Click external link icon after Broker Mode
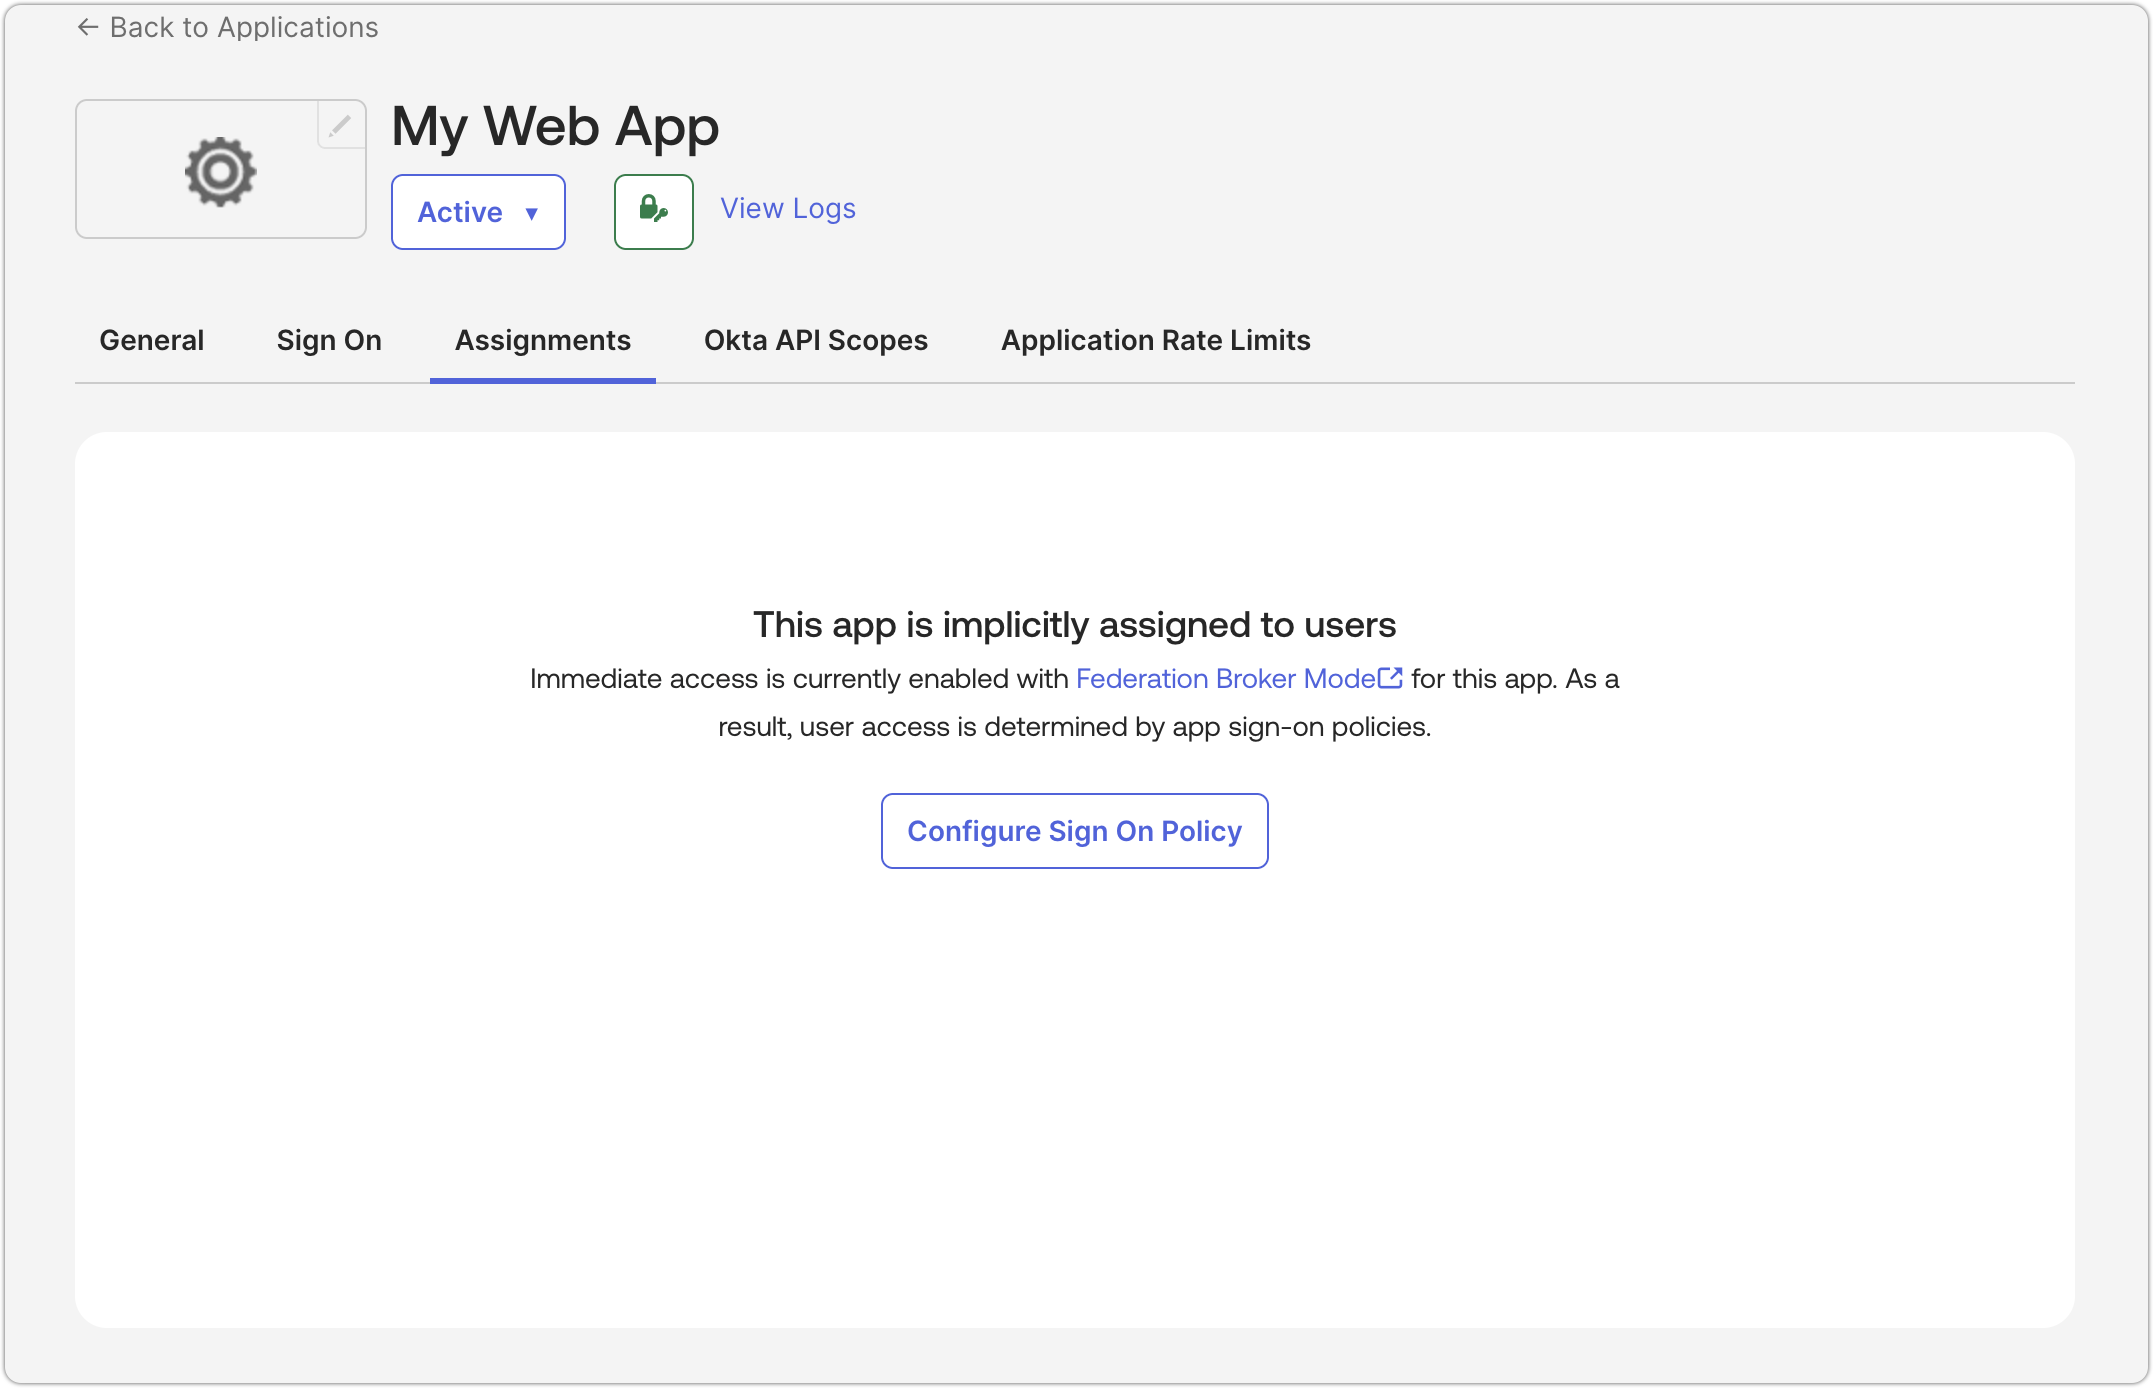Image resolution: width=2153 pixels, height=1388 pixels. pyautogui.click(x=1391, y=678)
